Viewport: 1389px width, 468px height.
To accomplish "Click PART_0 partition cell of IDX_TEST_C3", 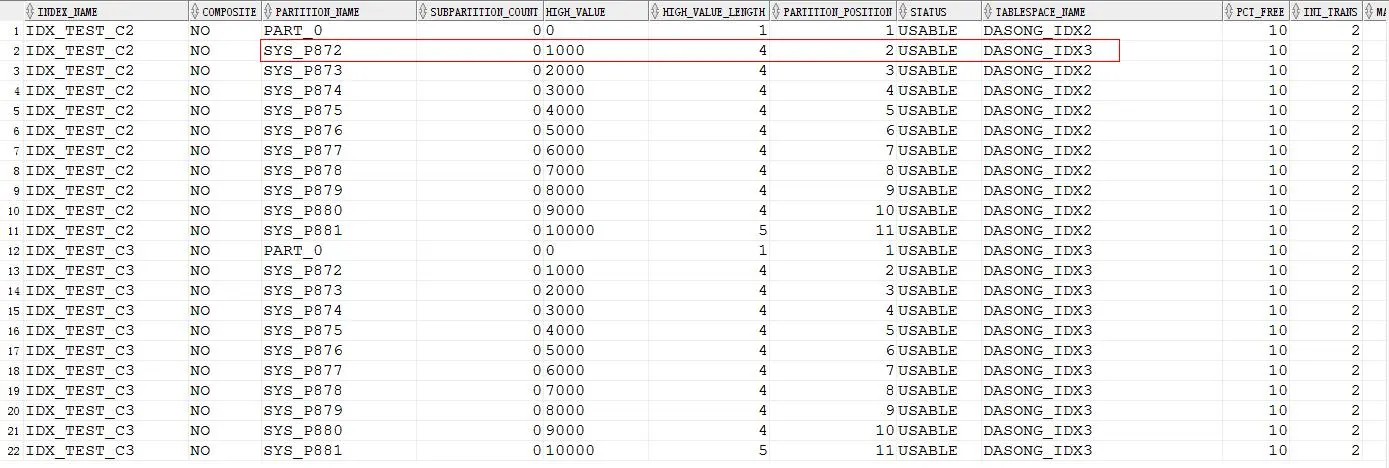I will [x=338, y=251].
